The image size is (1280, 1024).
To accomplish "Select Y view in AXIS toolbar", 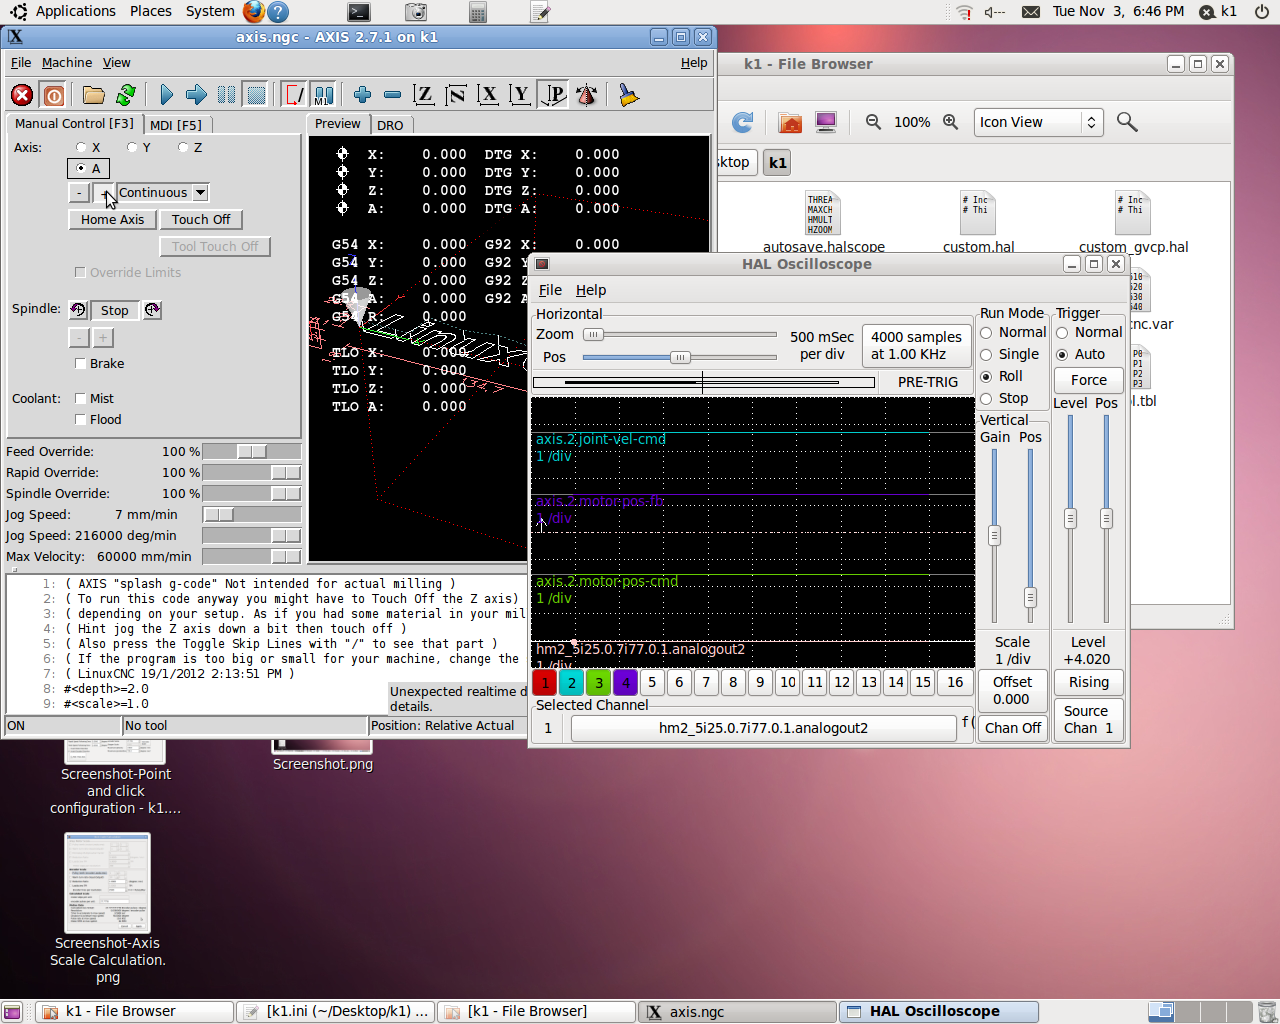I will coord(520,95).
